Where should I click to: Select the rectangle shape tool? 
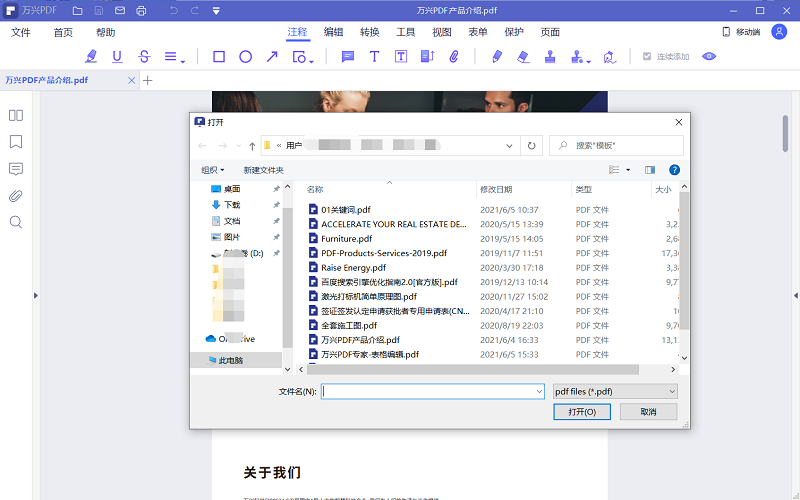click(x=219, y=57)
